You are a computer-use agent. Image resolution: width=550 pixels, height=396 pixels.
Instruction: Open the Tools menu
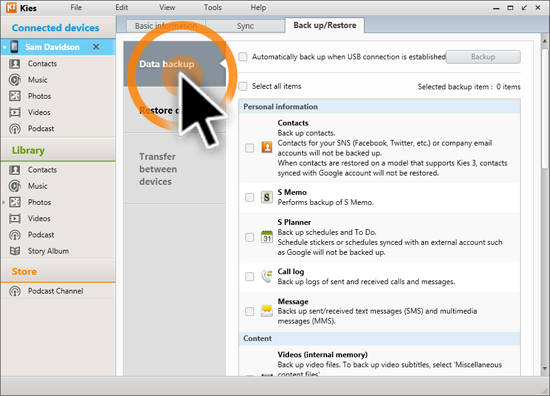[213, 7]
